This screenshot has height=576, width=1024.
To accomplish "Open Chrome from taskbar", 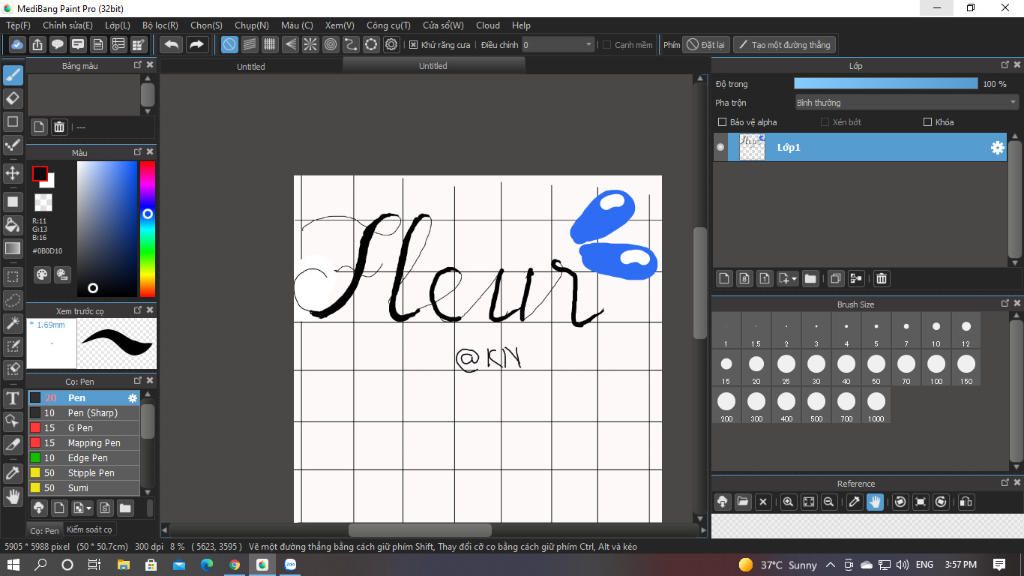I will [234, 564].
